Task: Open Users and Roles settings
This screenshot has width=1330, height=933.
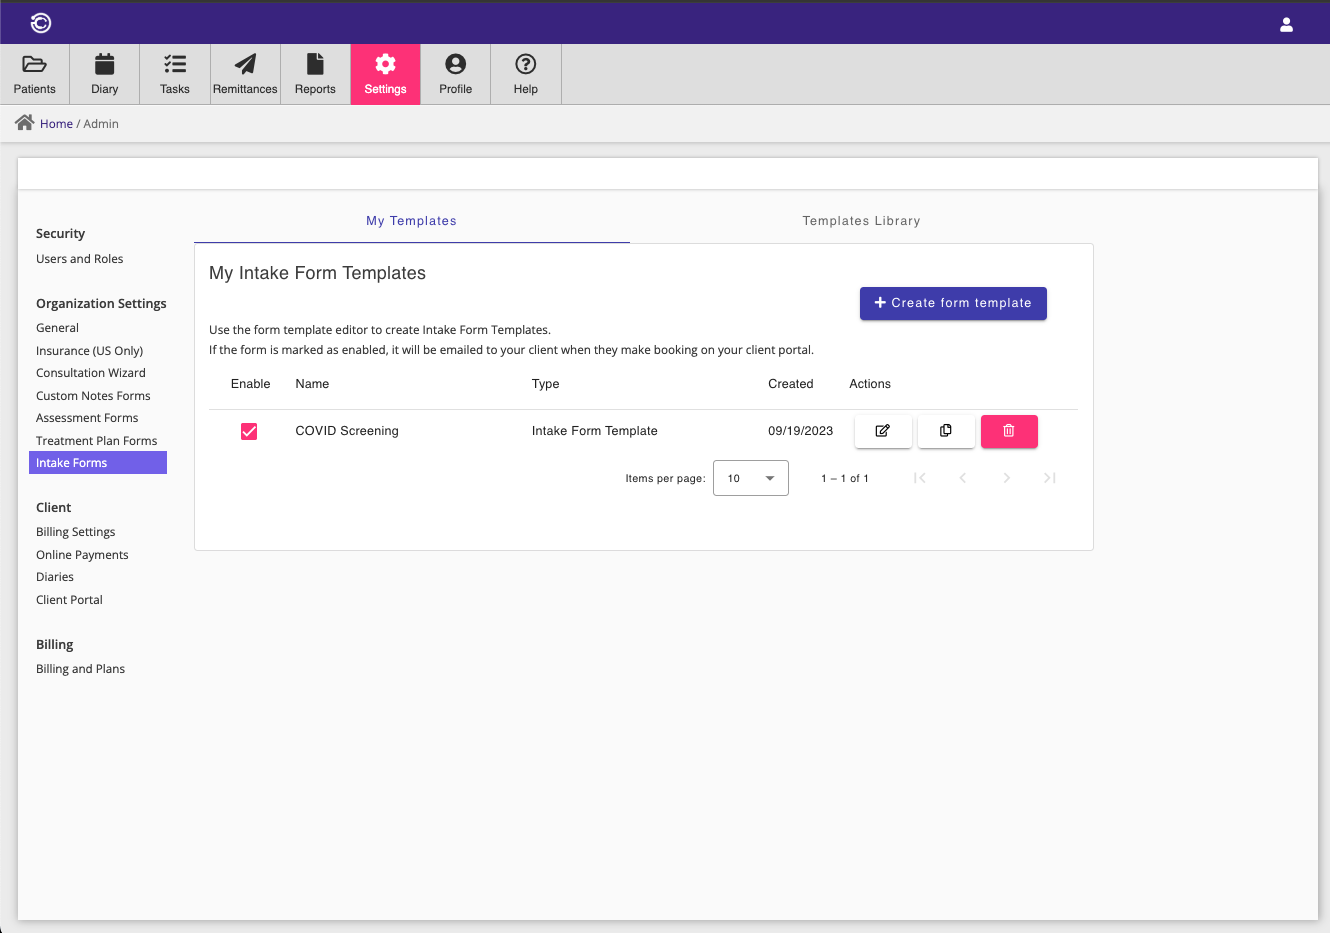Action: pos(80,259)
